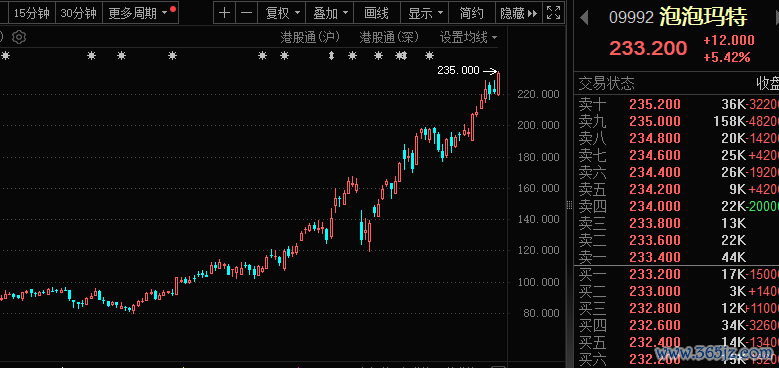The image size is (779, 368).
Task: Click the last star marker on the right
Action: [429, 56]
